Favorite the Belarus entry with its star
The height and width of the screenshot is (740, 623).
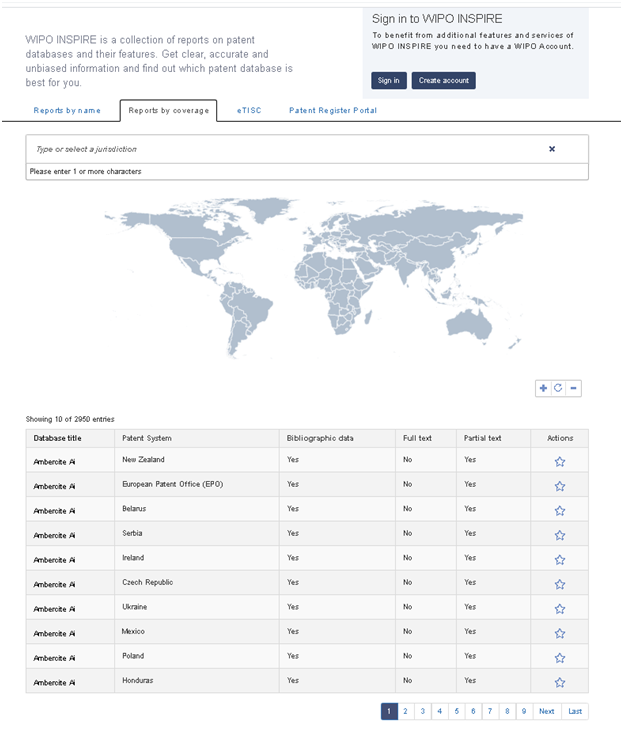click(560, 511)
